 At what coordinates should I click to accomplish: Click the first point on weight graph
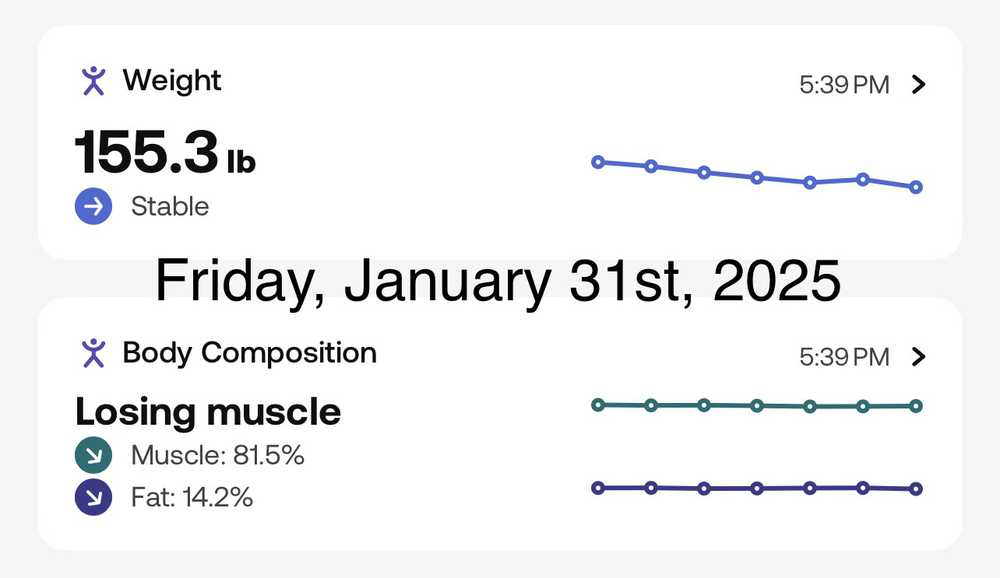(x=598, y=161)
